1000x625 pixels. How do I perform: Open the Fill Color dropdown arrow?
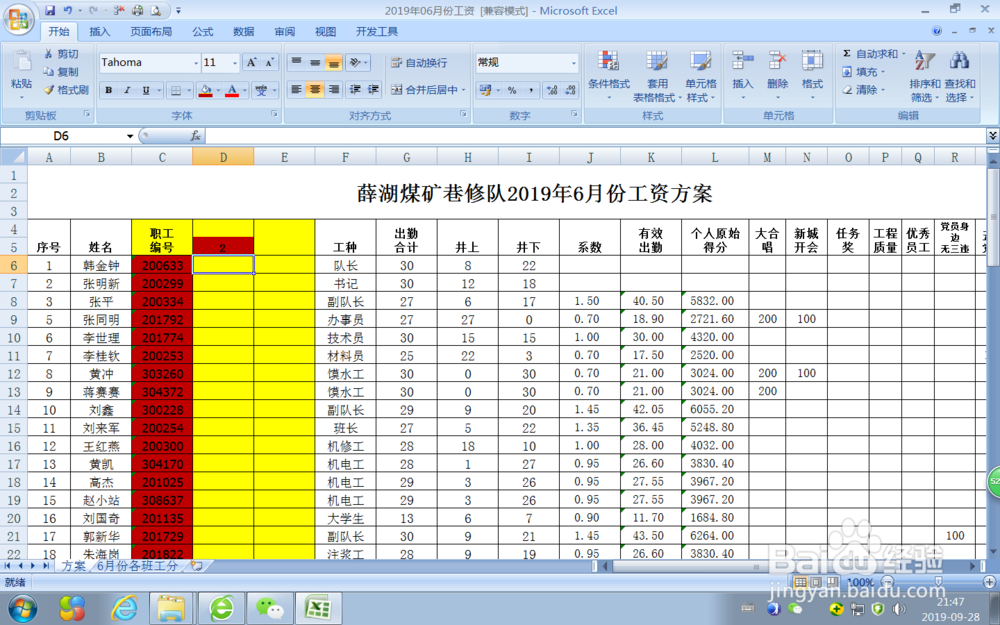tap(216, 89)
